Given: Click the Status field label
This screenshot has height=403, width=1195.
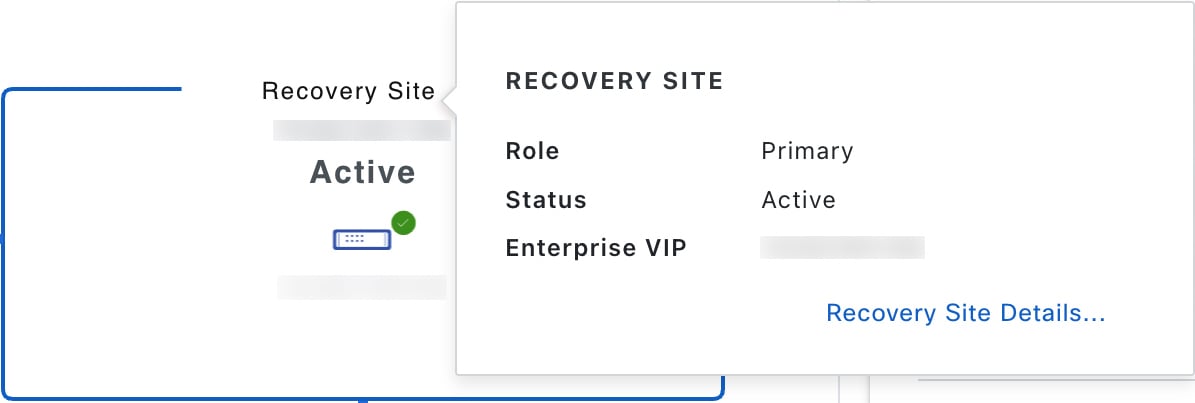Looking at the screenshot, I should 546,200.
